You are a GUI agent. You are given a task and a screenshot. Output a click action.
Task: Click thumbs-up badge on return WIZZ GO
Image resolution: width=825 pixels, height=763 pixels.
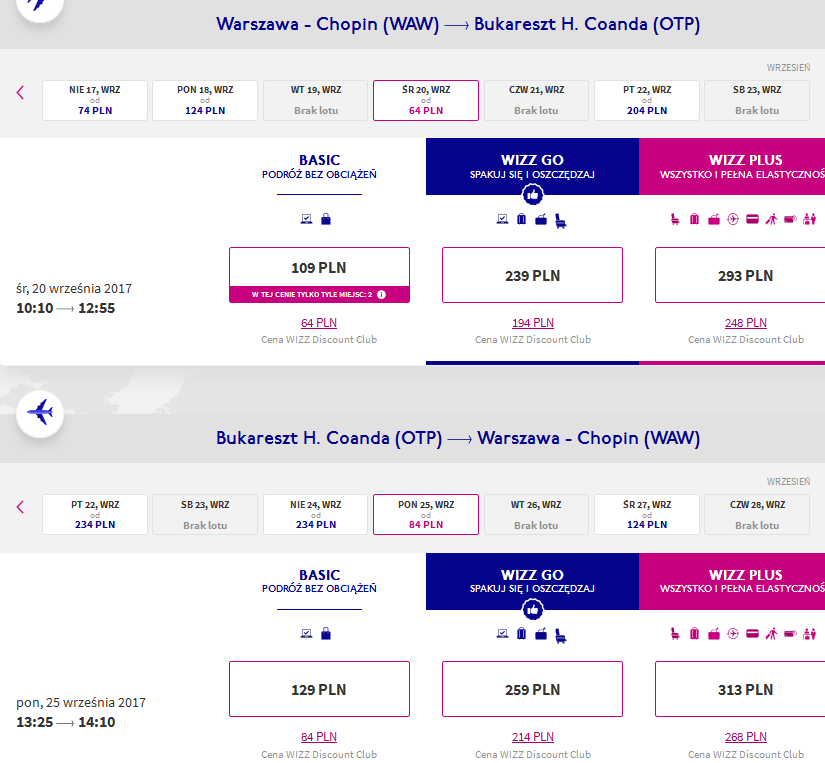[532, 610]
